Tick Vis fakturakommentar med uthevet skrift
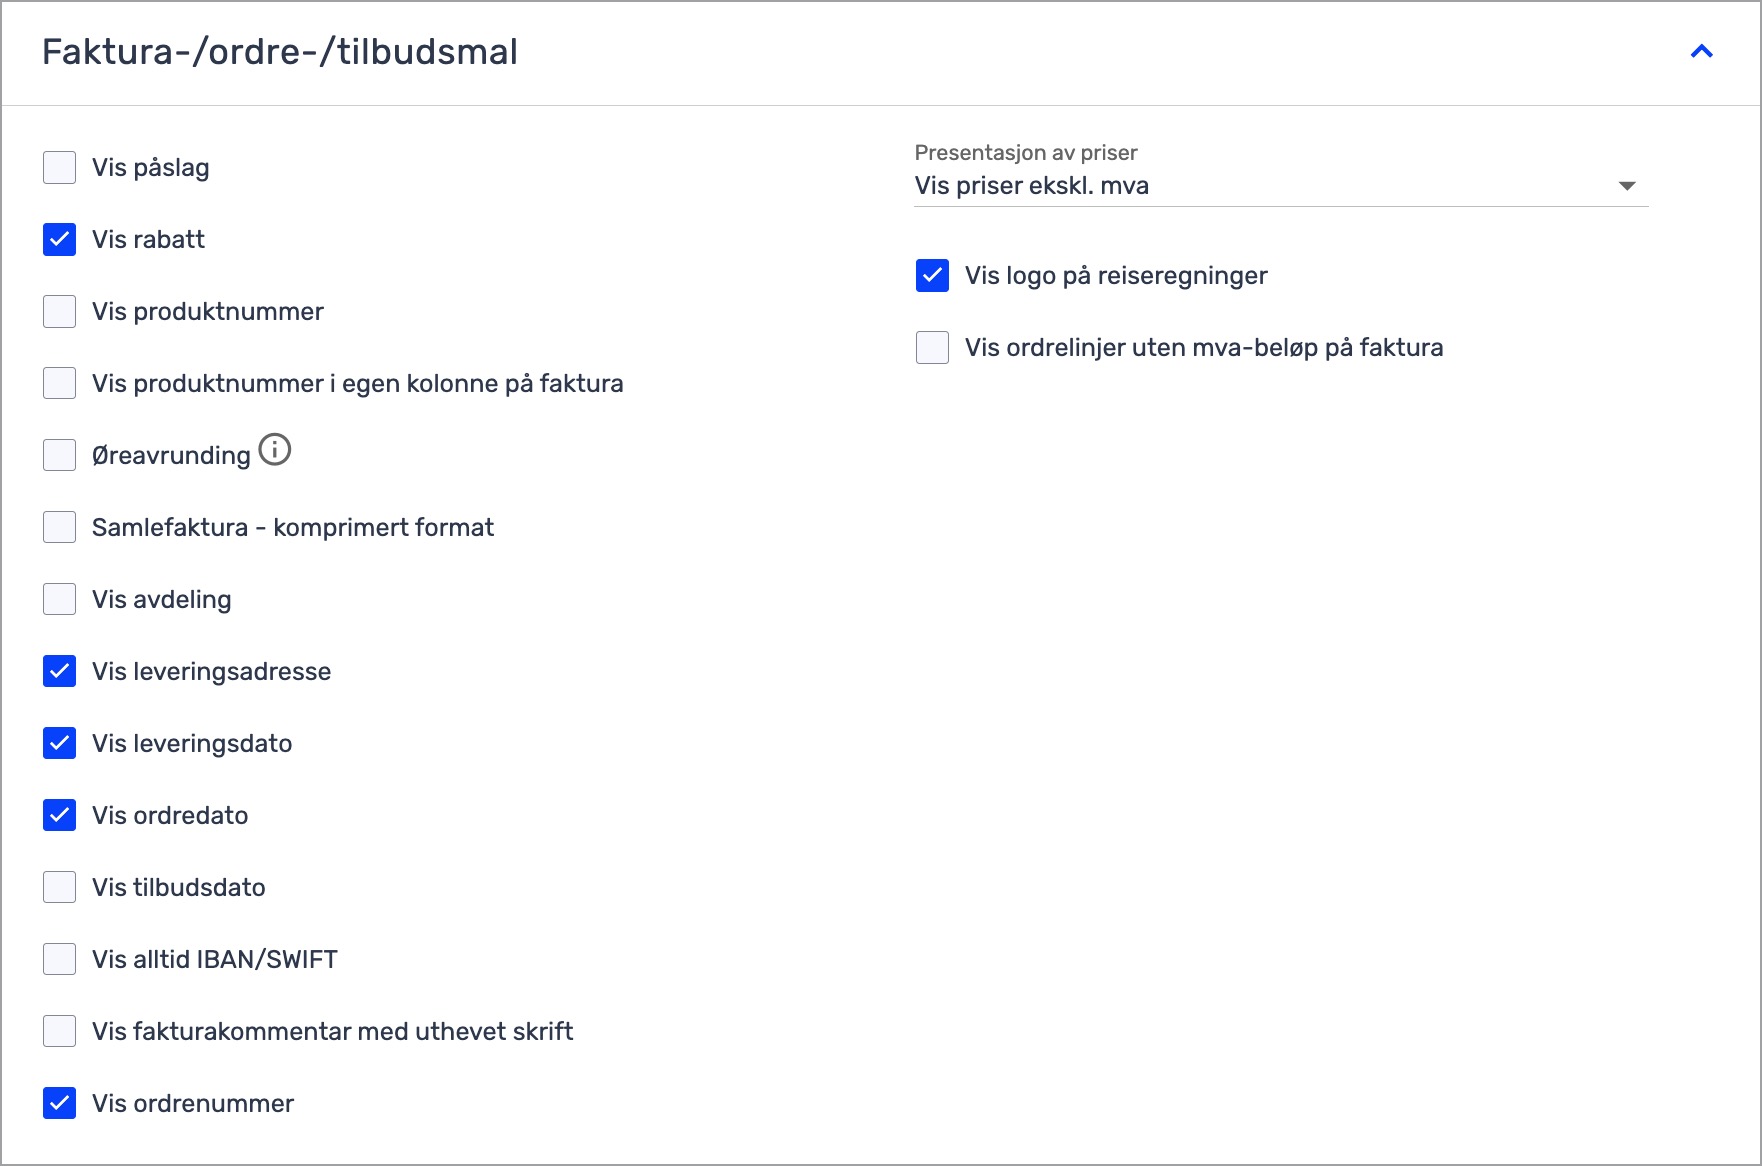The height and width of the screenshot is (1166, 1762). [60, 1032]
